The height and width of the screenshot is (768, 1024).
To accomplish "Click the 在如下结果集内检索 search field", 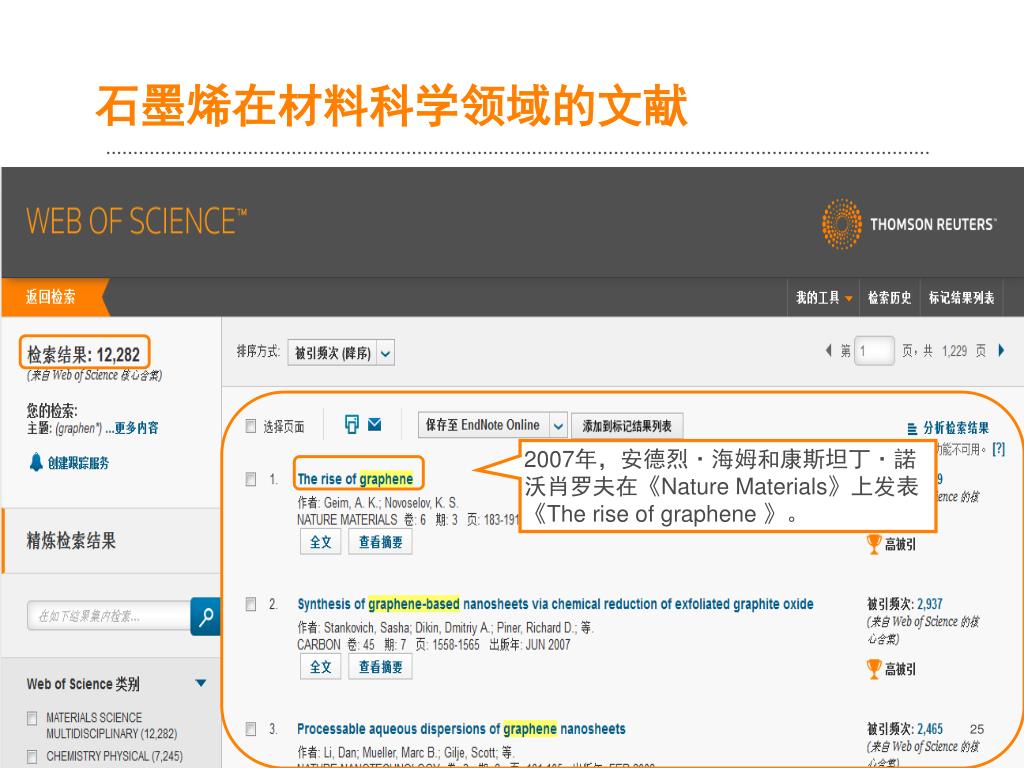I will [x=109, y=616].
